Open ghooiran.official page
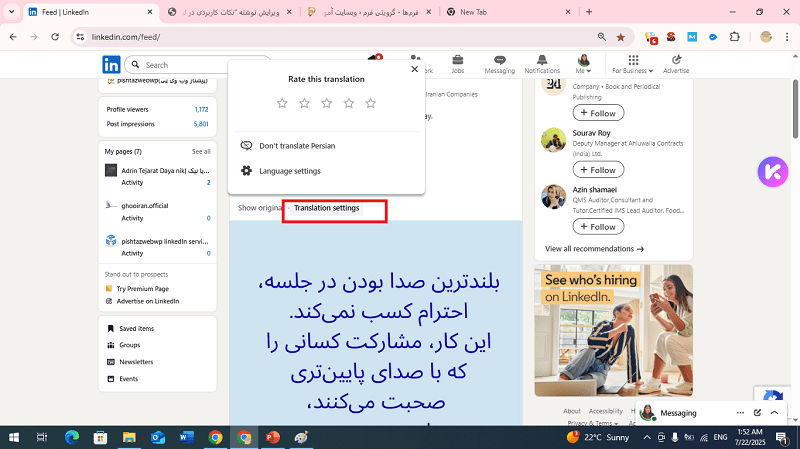 click(145, 206)
